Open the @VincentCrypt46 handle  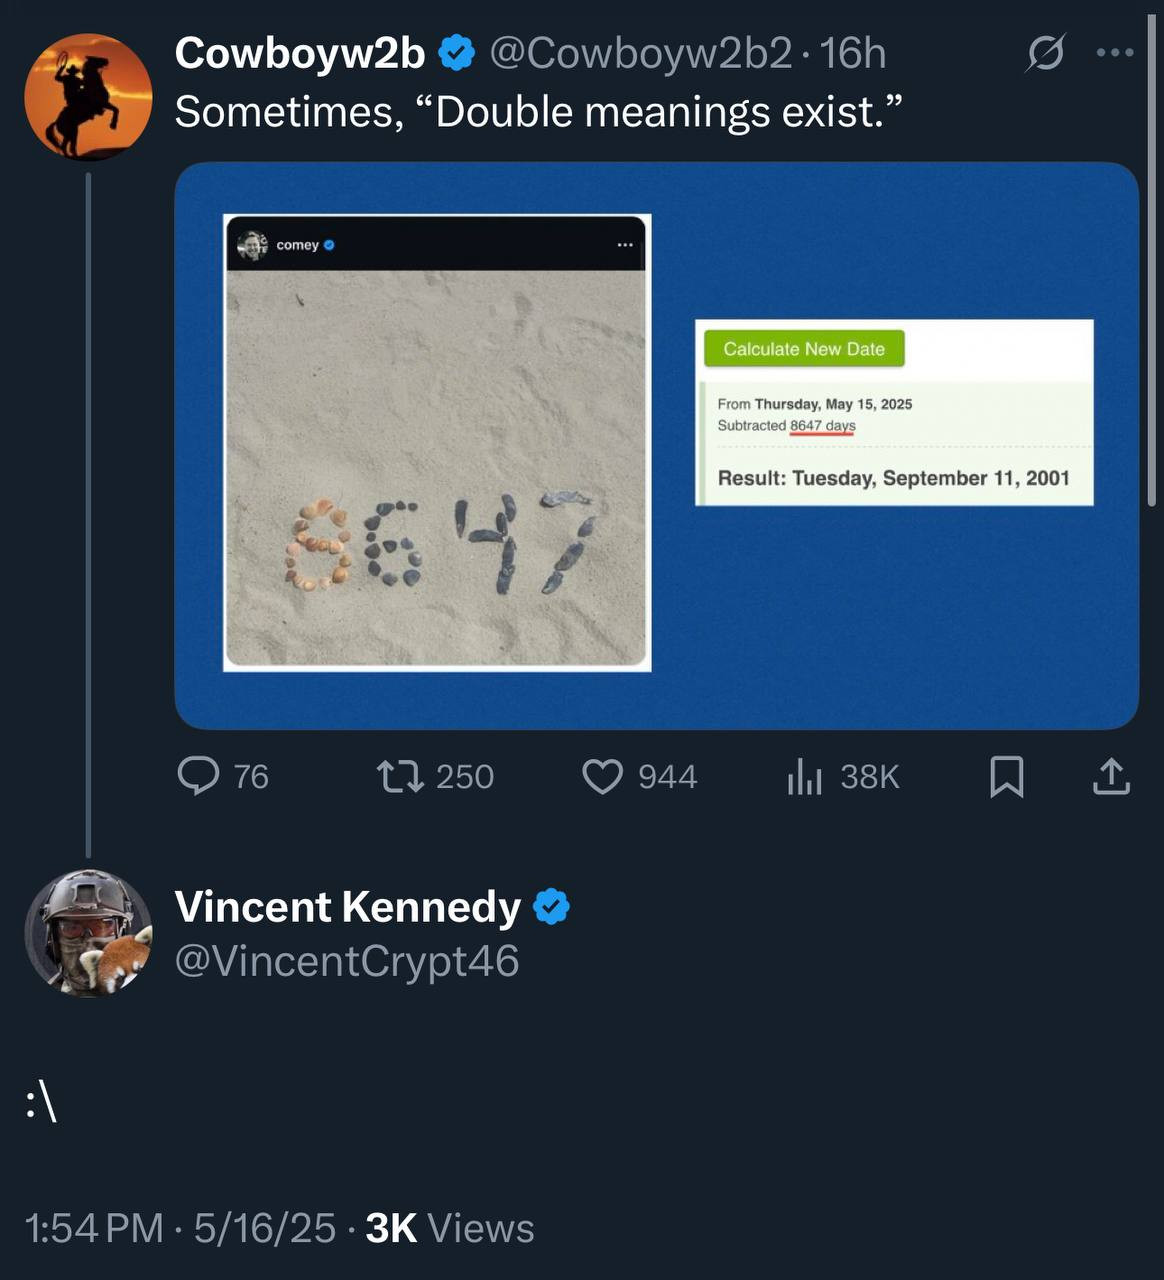(347, 961)
